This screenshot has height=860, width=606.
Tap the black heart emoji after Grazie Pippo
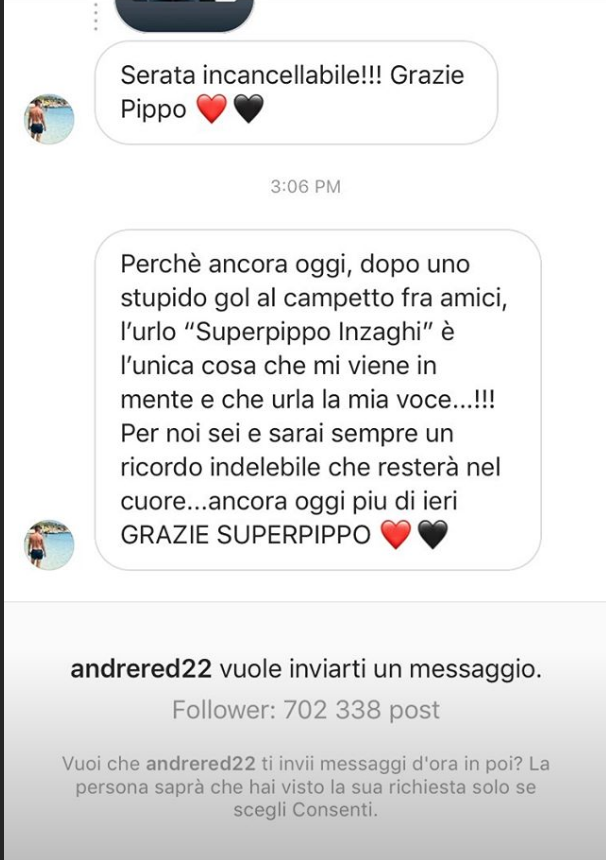pyautogui.click(x=248, y=109)
